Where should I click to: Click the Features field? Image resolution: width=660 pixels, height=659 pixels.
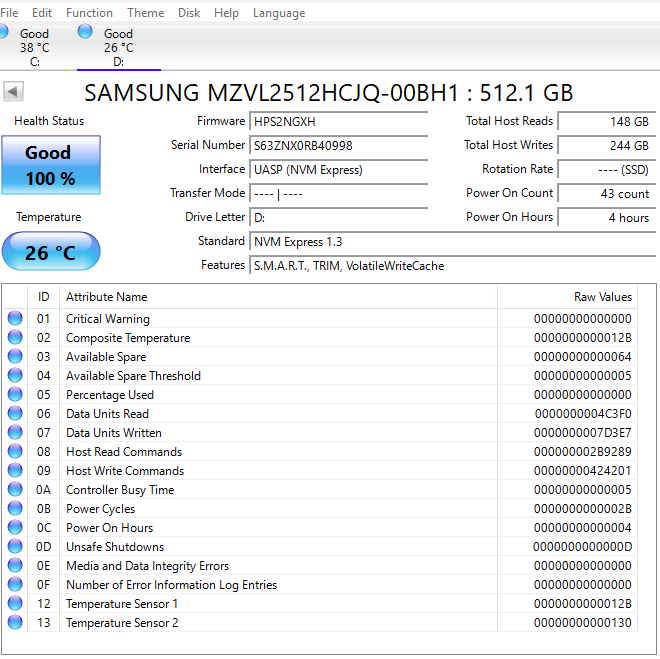(452, 266)
